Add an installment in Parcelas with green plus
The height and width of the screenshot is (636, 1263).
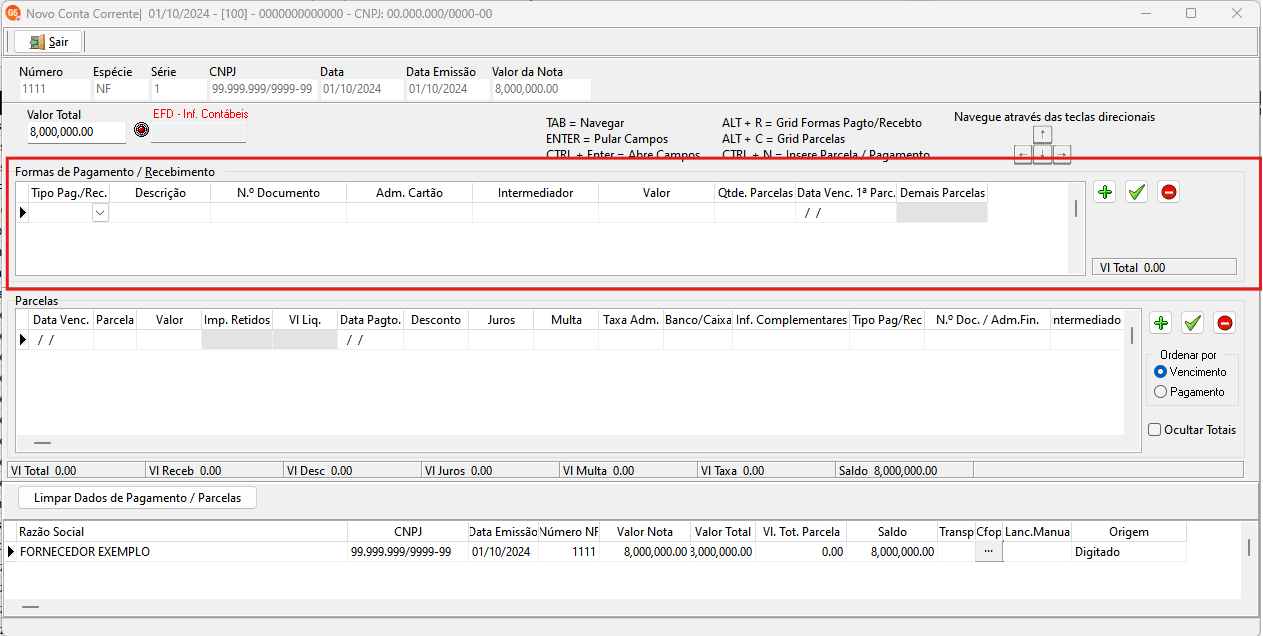pos(1161,322)
